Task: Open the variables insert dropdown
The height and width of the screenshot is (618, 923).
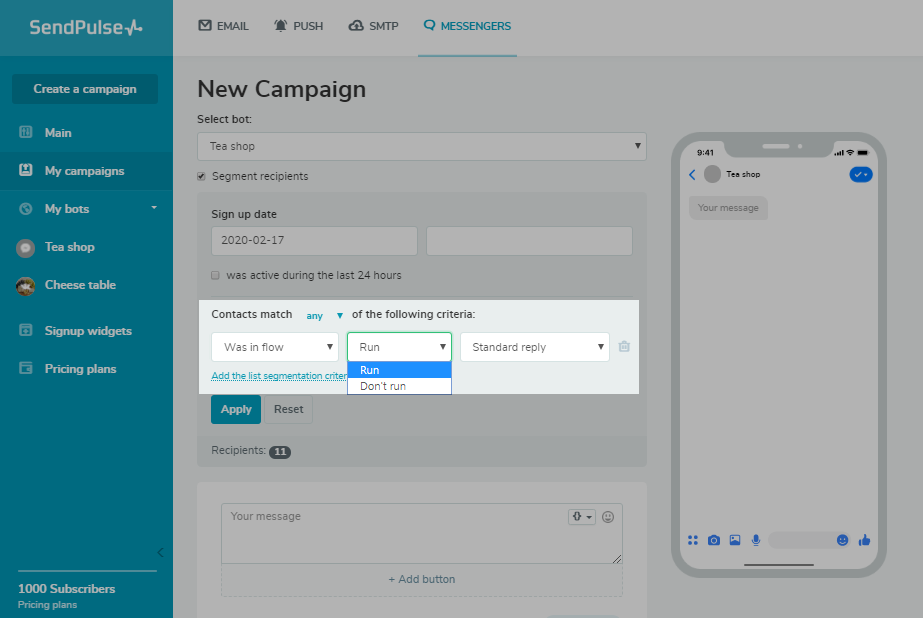Action: 582,517
